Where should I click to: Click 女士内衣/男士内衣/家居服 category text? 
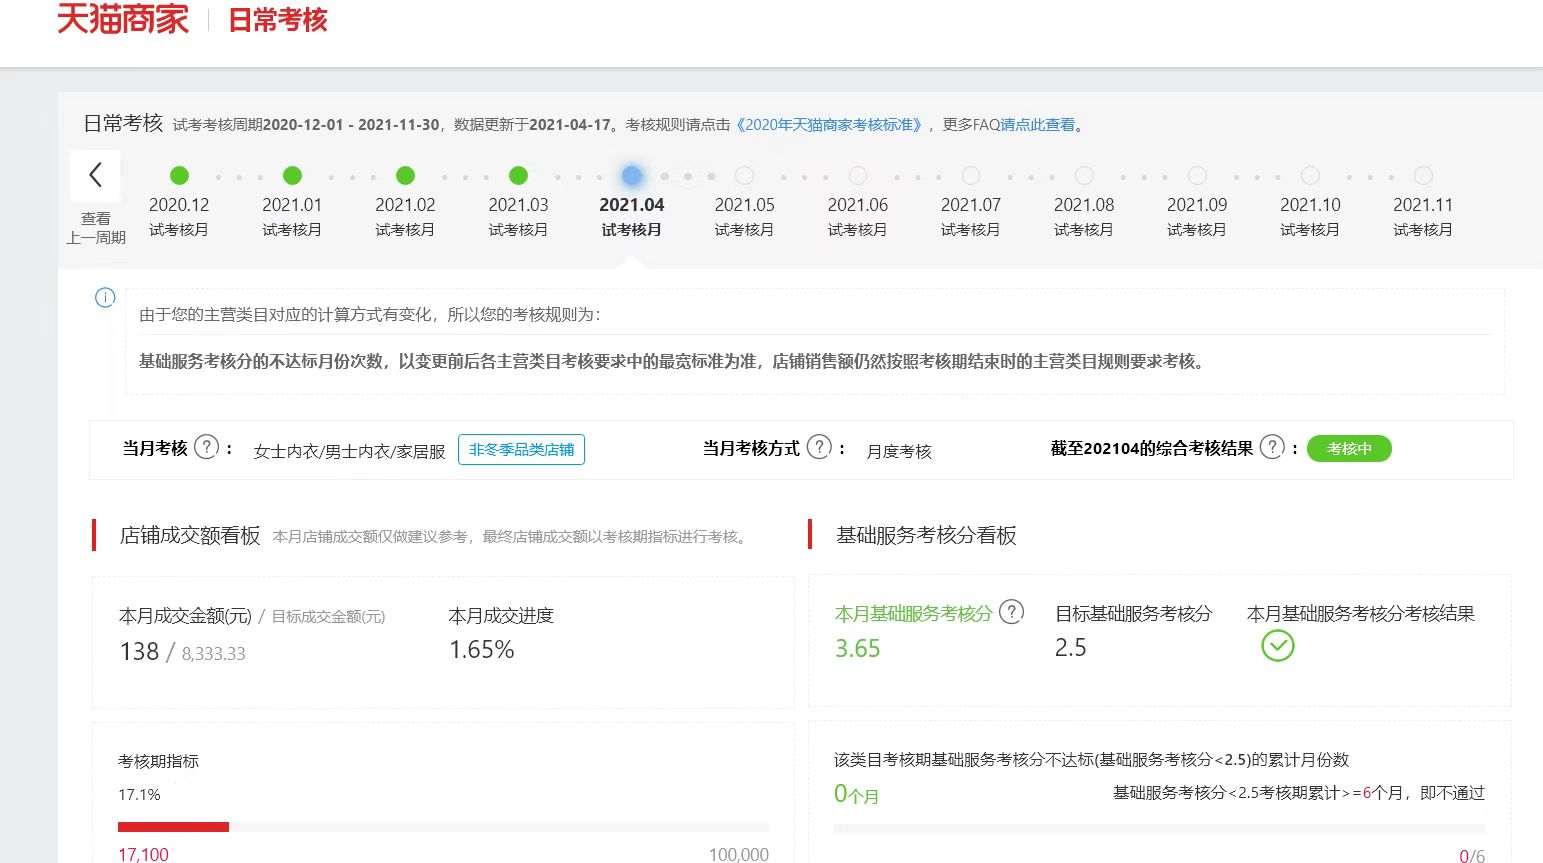[349, 451]
